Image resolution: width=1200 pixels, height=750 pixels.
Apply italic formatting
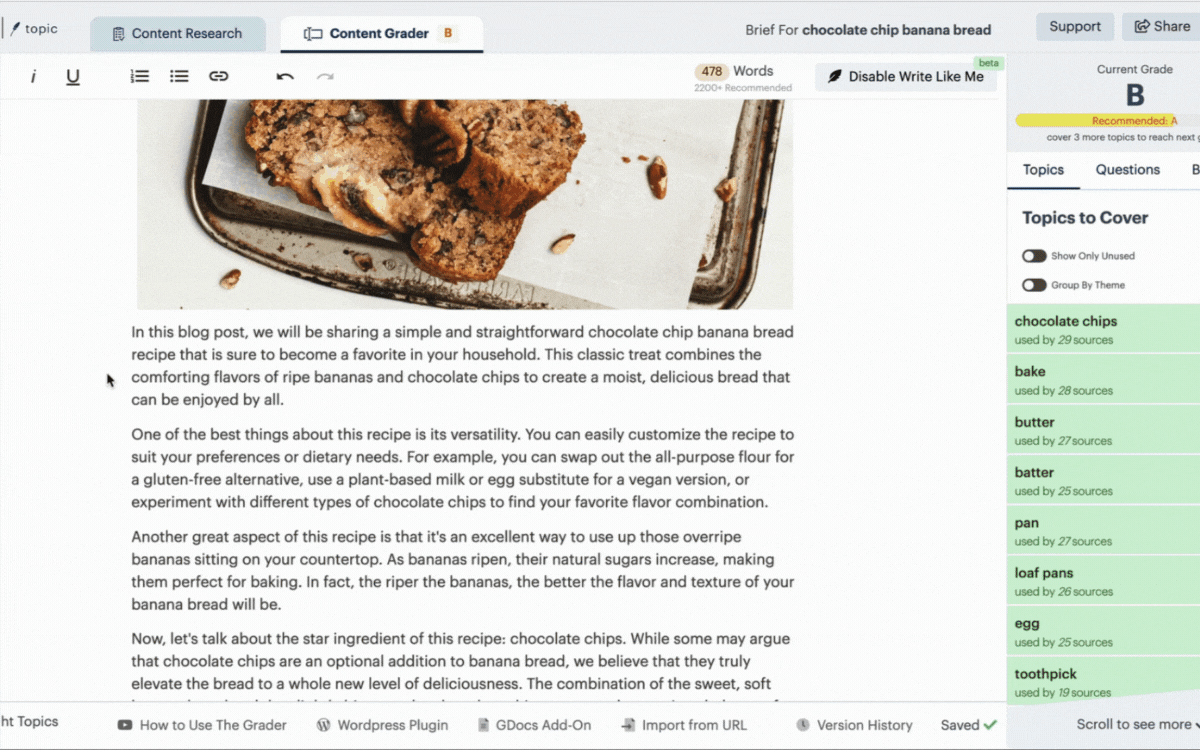(33, 76)
